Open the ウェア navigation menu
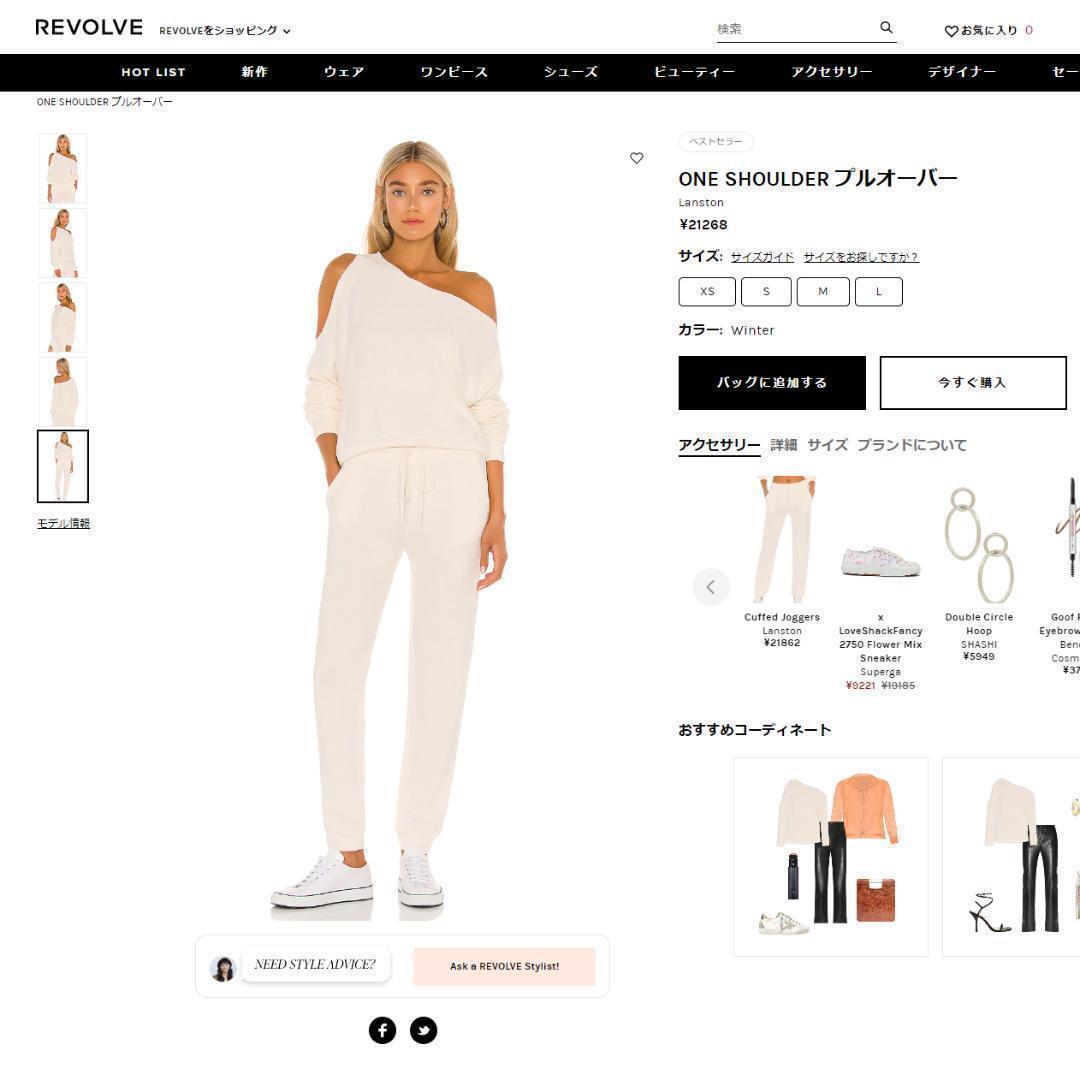The width and height of the screenshot is (1080, 1080). [x=344, y=72]
